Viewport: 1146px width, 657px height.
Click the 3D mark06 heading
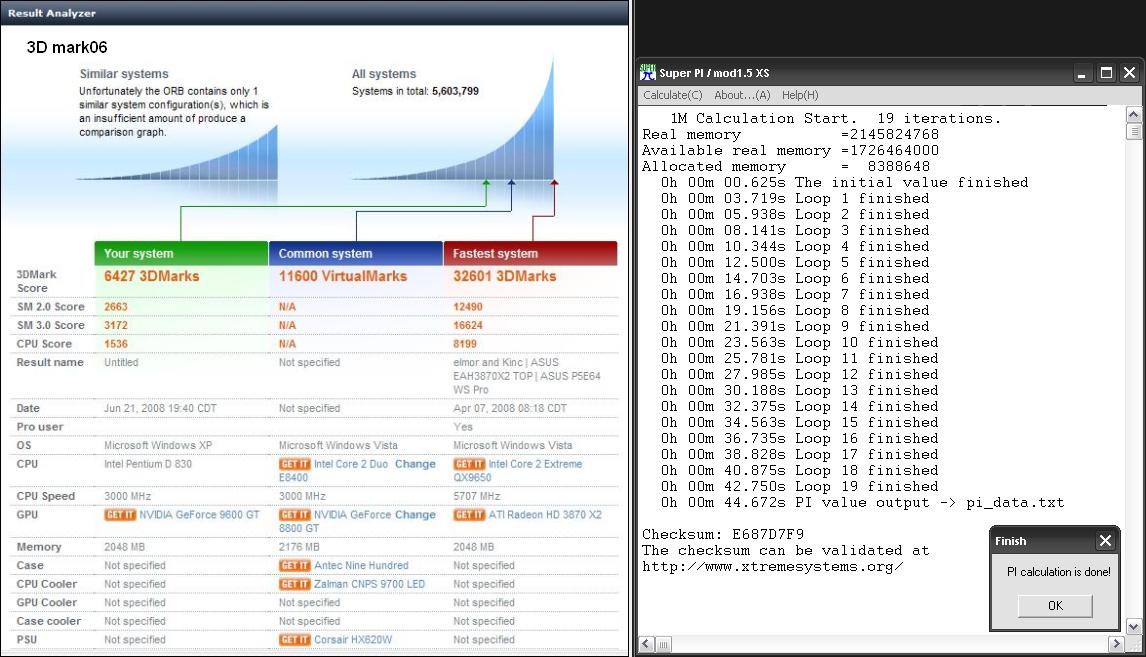[67, 48]
